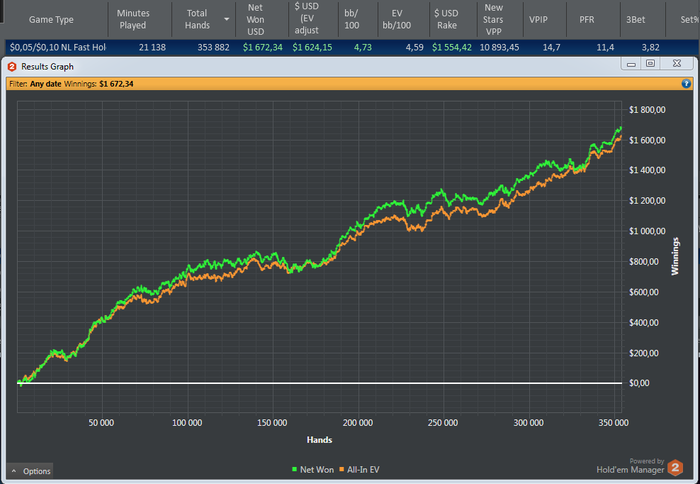Sort by 3Bet column header
The width and height of the screenshot is (700, 484).
click(635, 20)
